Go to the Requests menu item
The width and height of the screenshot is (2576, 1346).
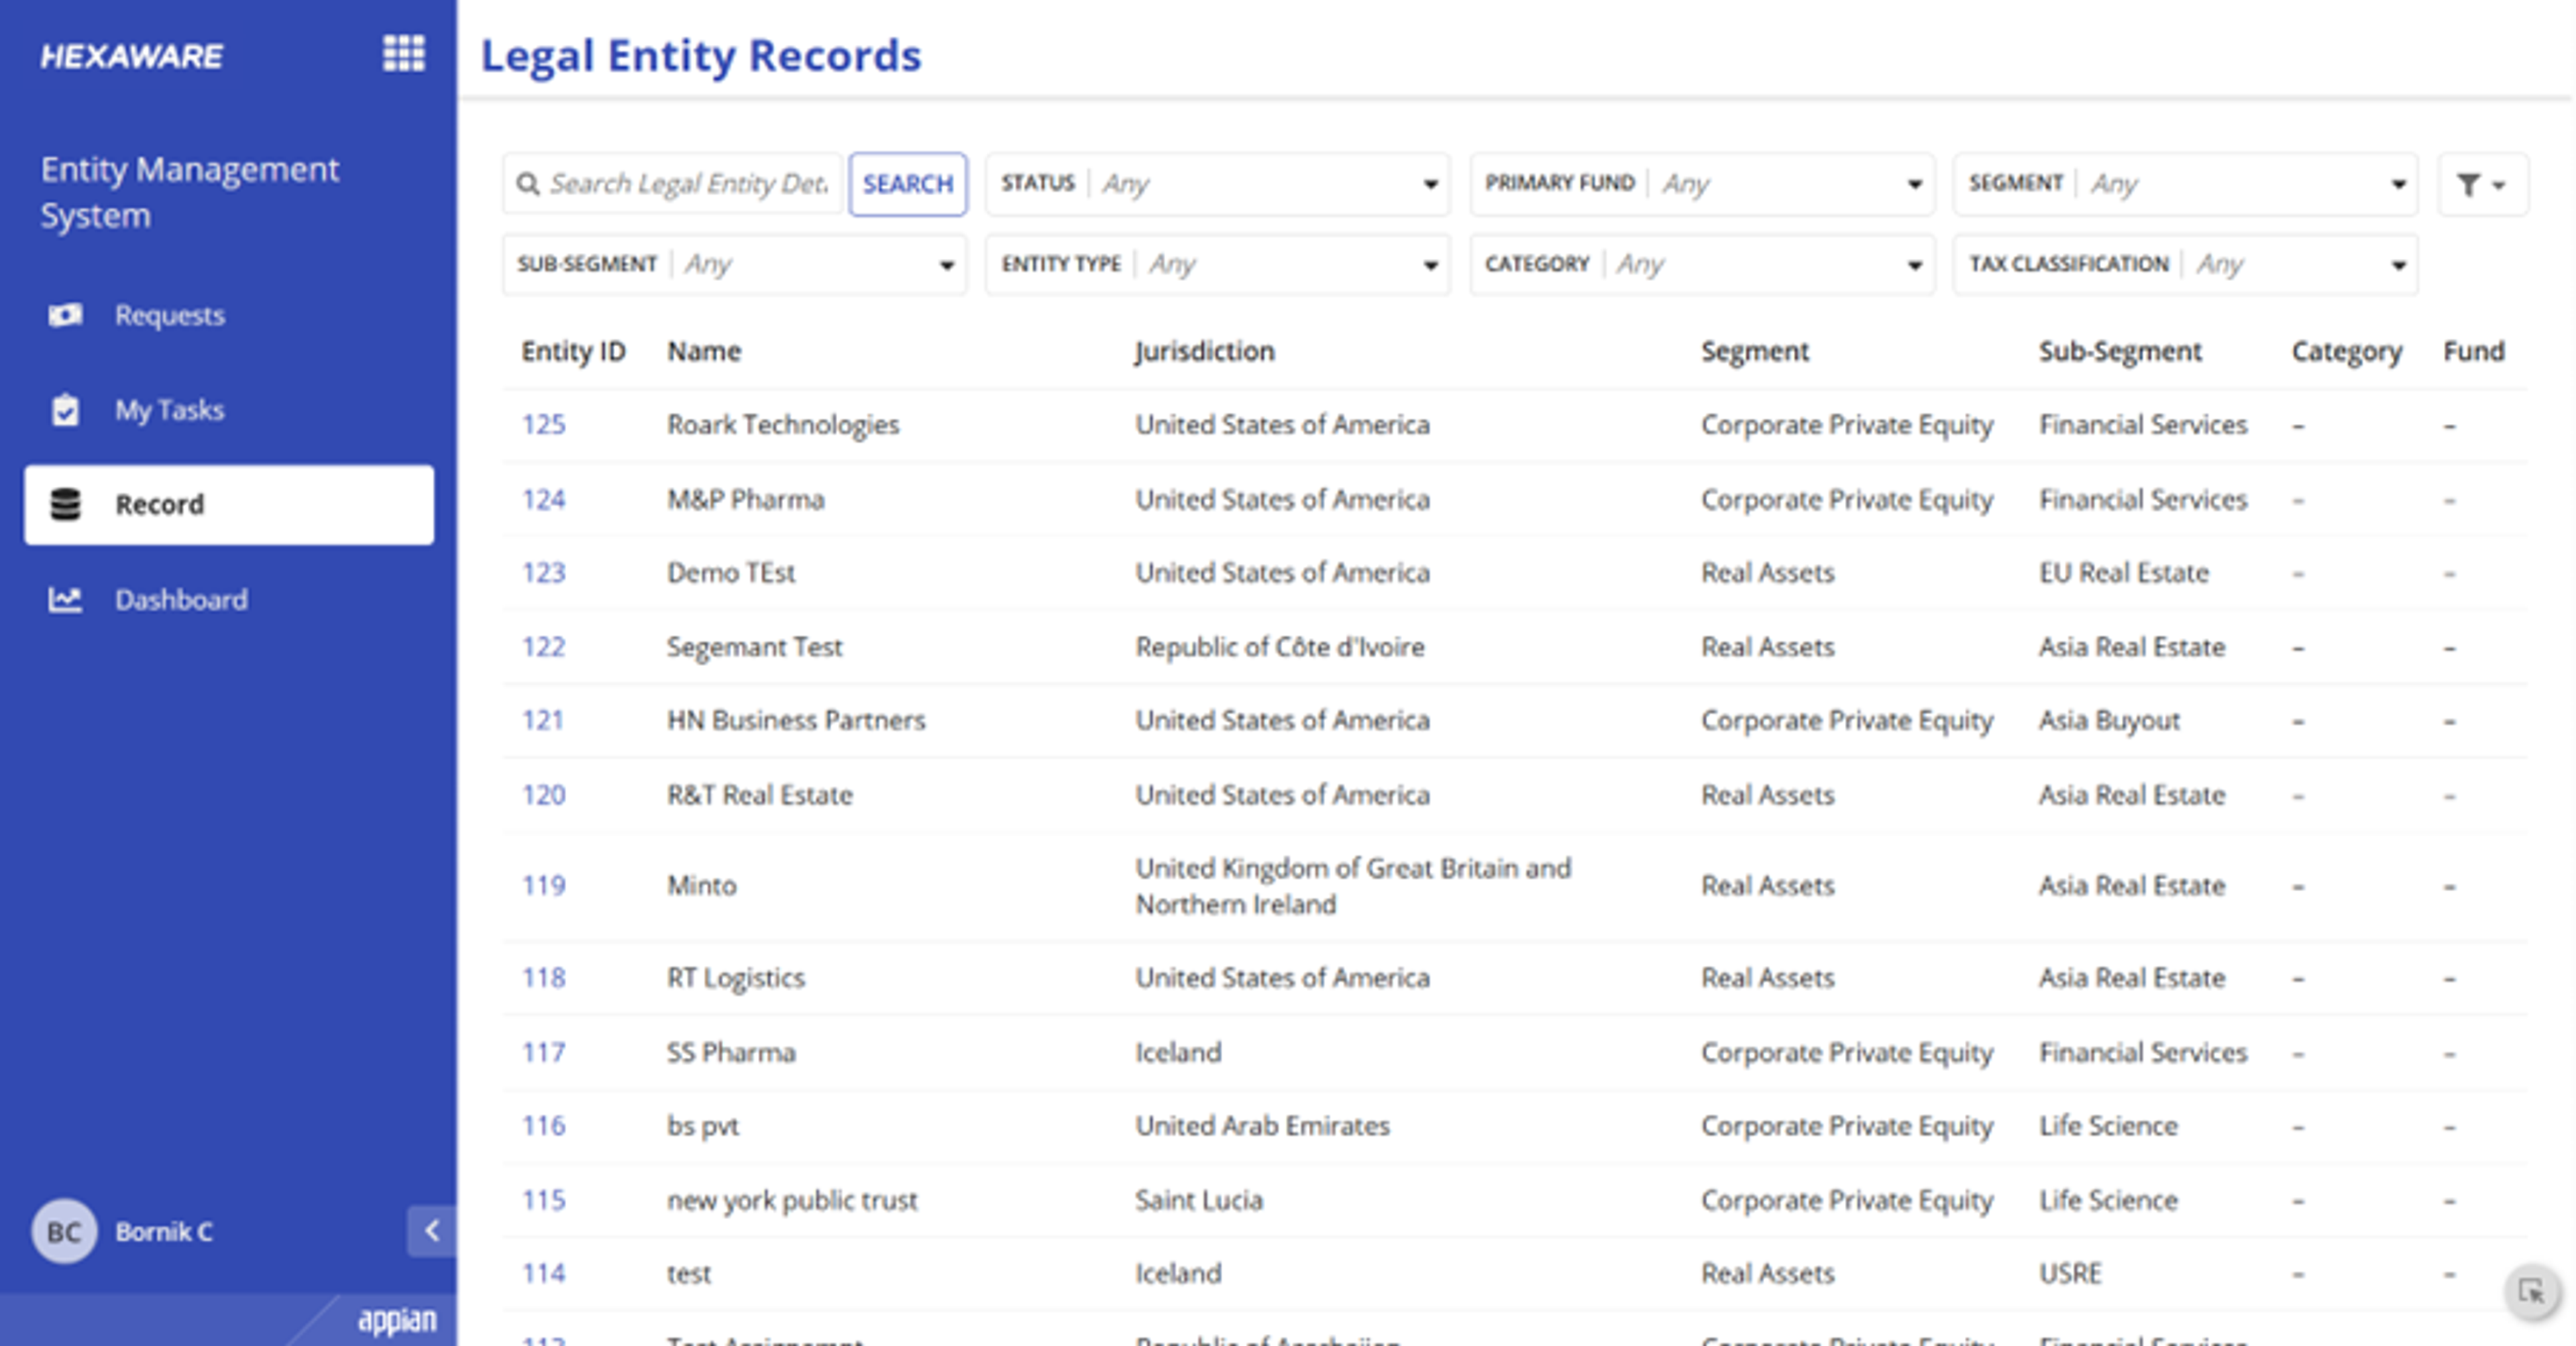(229, 315)
